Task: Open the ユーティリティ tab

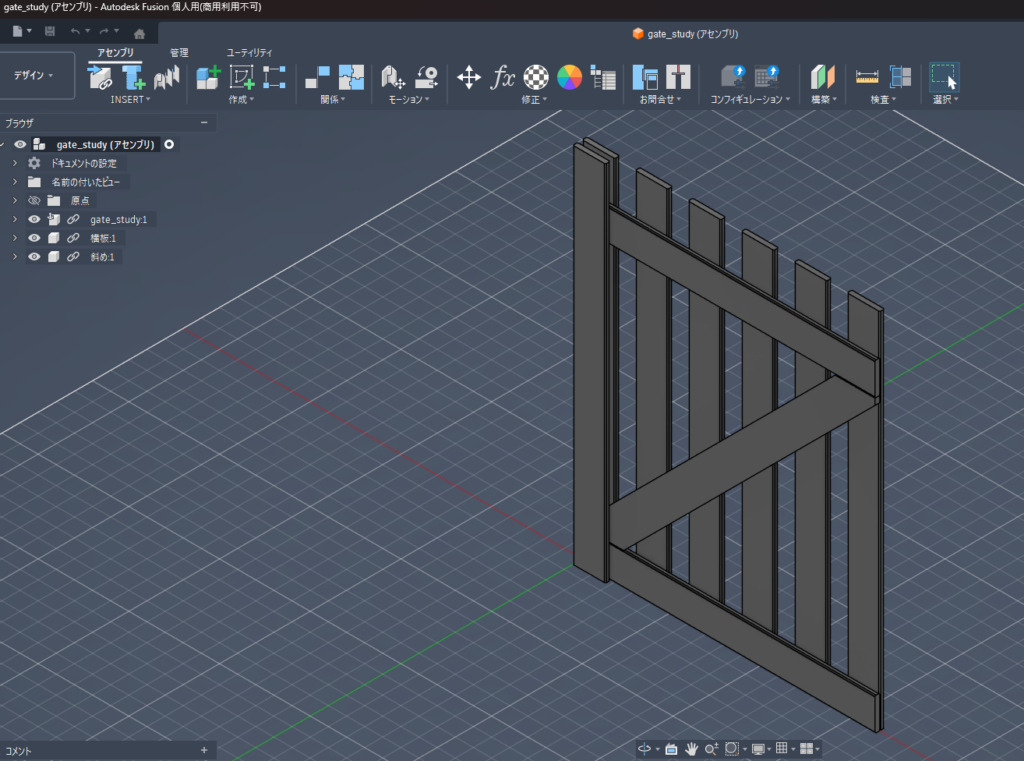Action: tap(249, 52)
